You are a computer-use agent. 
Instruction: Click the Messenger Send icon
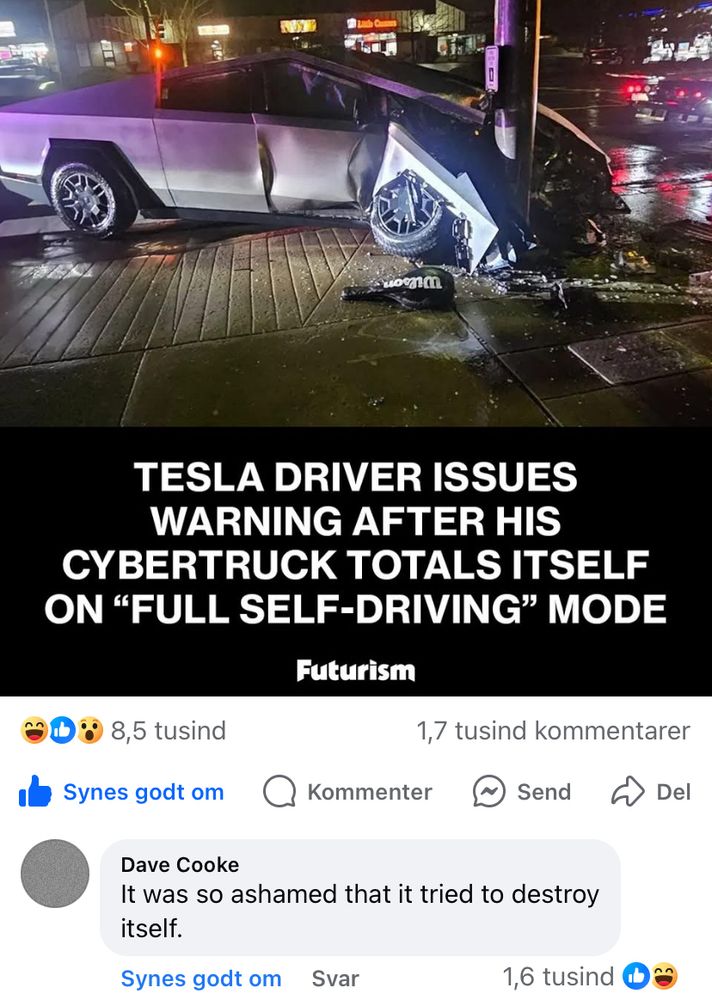click(x=489, y=792)
